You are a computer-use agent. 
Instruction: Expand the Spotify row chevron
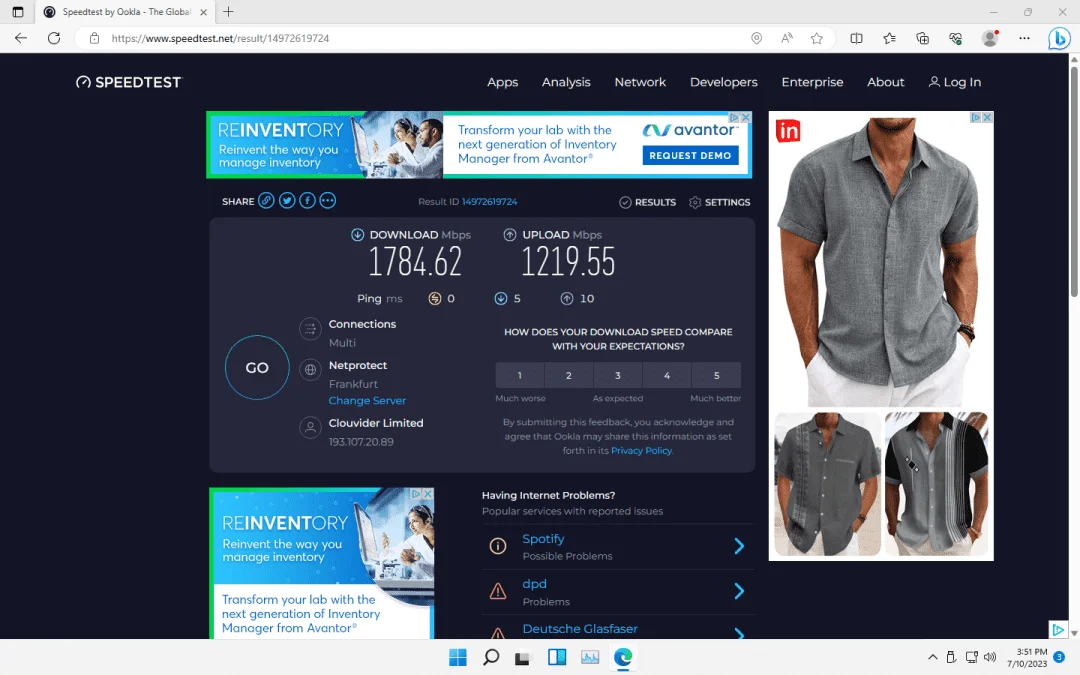click(x=739, y=546)
